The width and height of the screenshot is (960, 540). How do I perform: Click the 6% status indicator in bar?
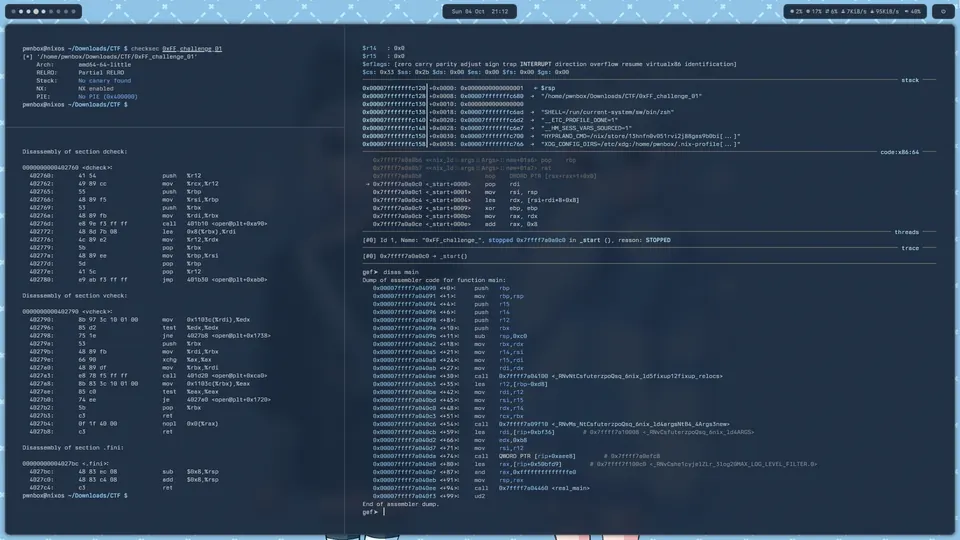831,12
